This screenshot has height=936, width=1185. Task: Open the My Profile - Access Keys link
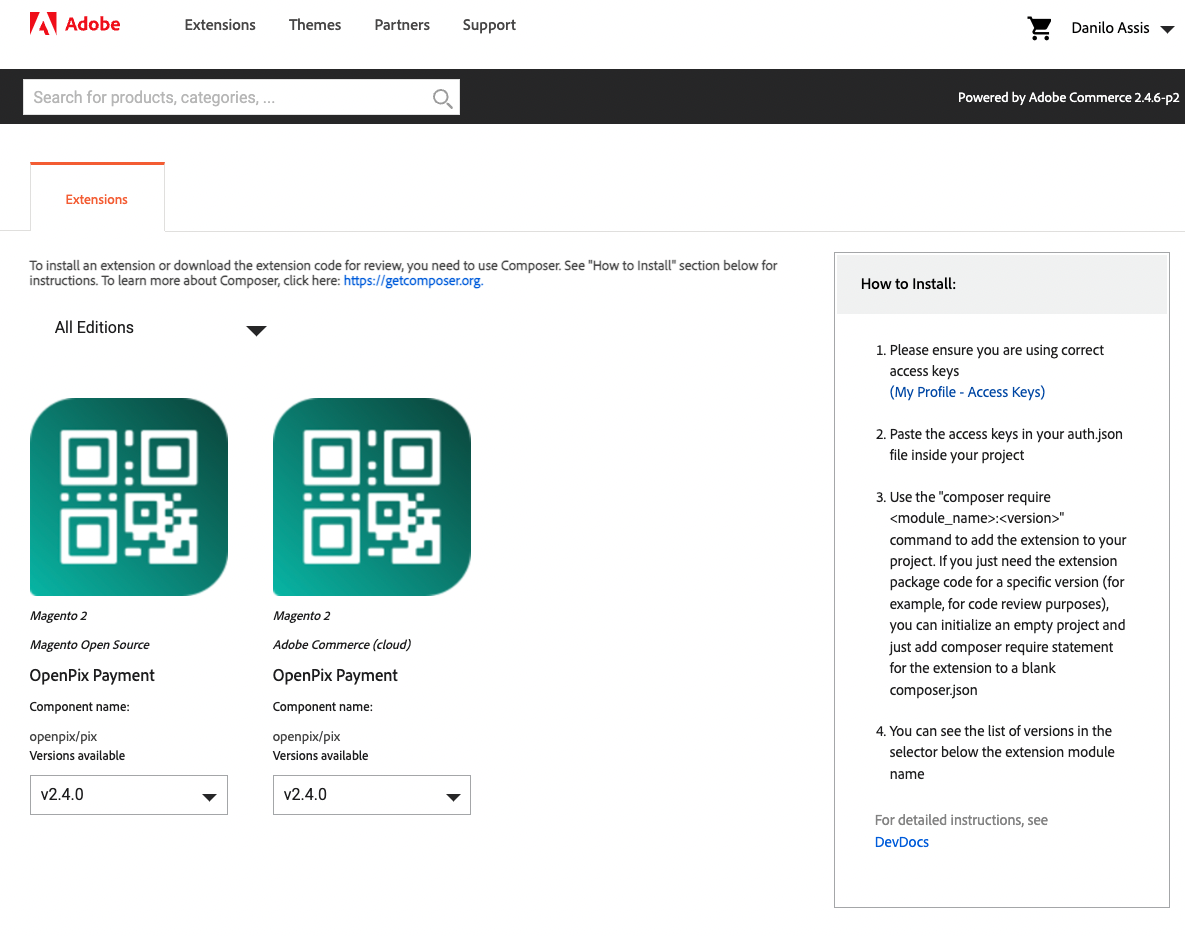(967, 392)
